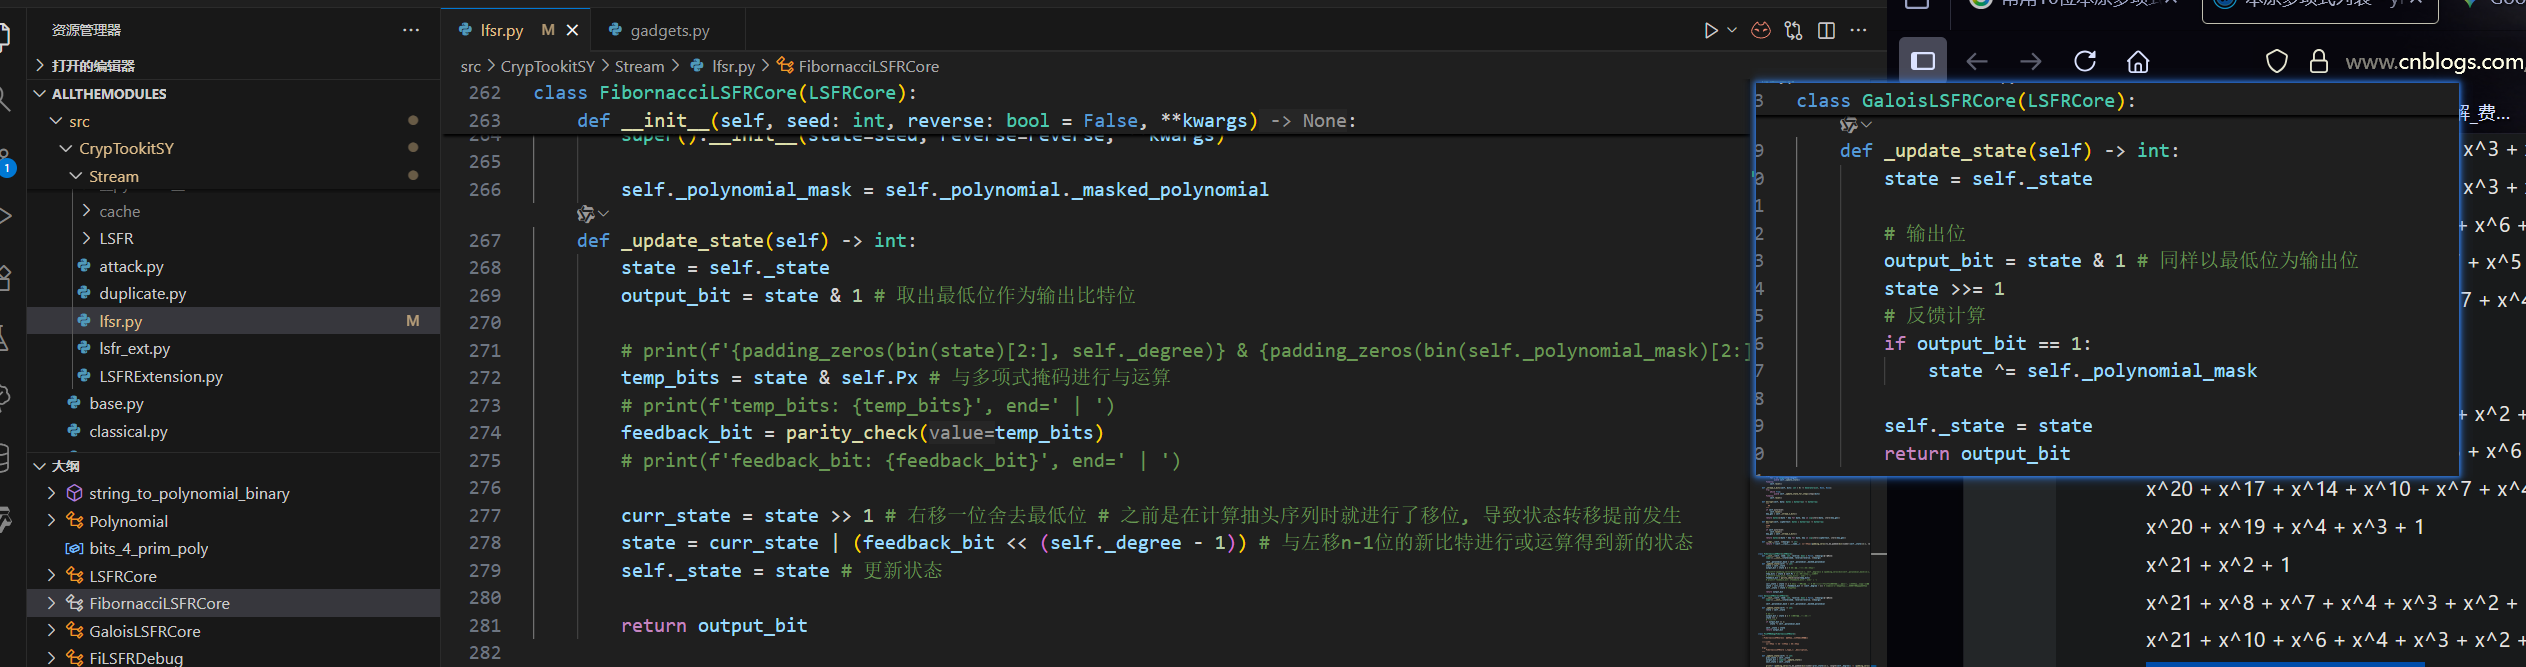Open the Explorer panel more actions menu

(411, 30)
